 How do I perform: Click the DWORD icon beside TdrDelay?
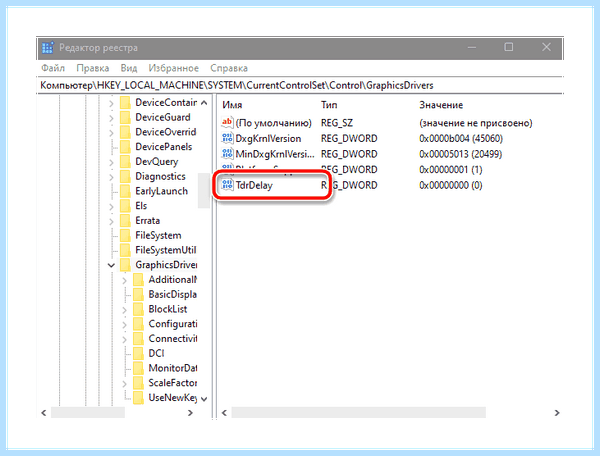coord(227,185)
